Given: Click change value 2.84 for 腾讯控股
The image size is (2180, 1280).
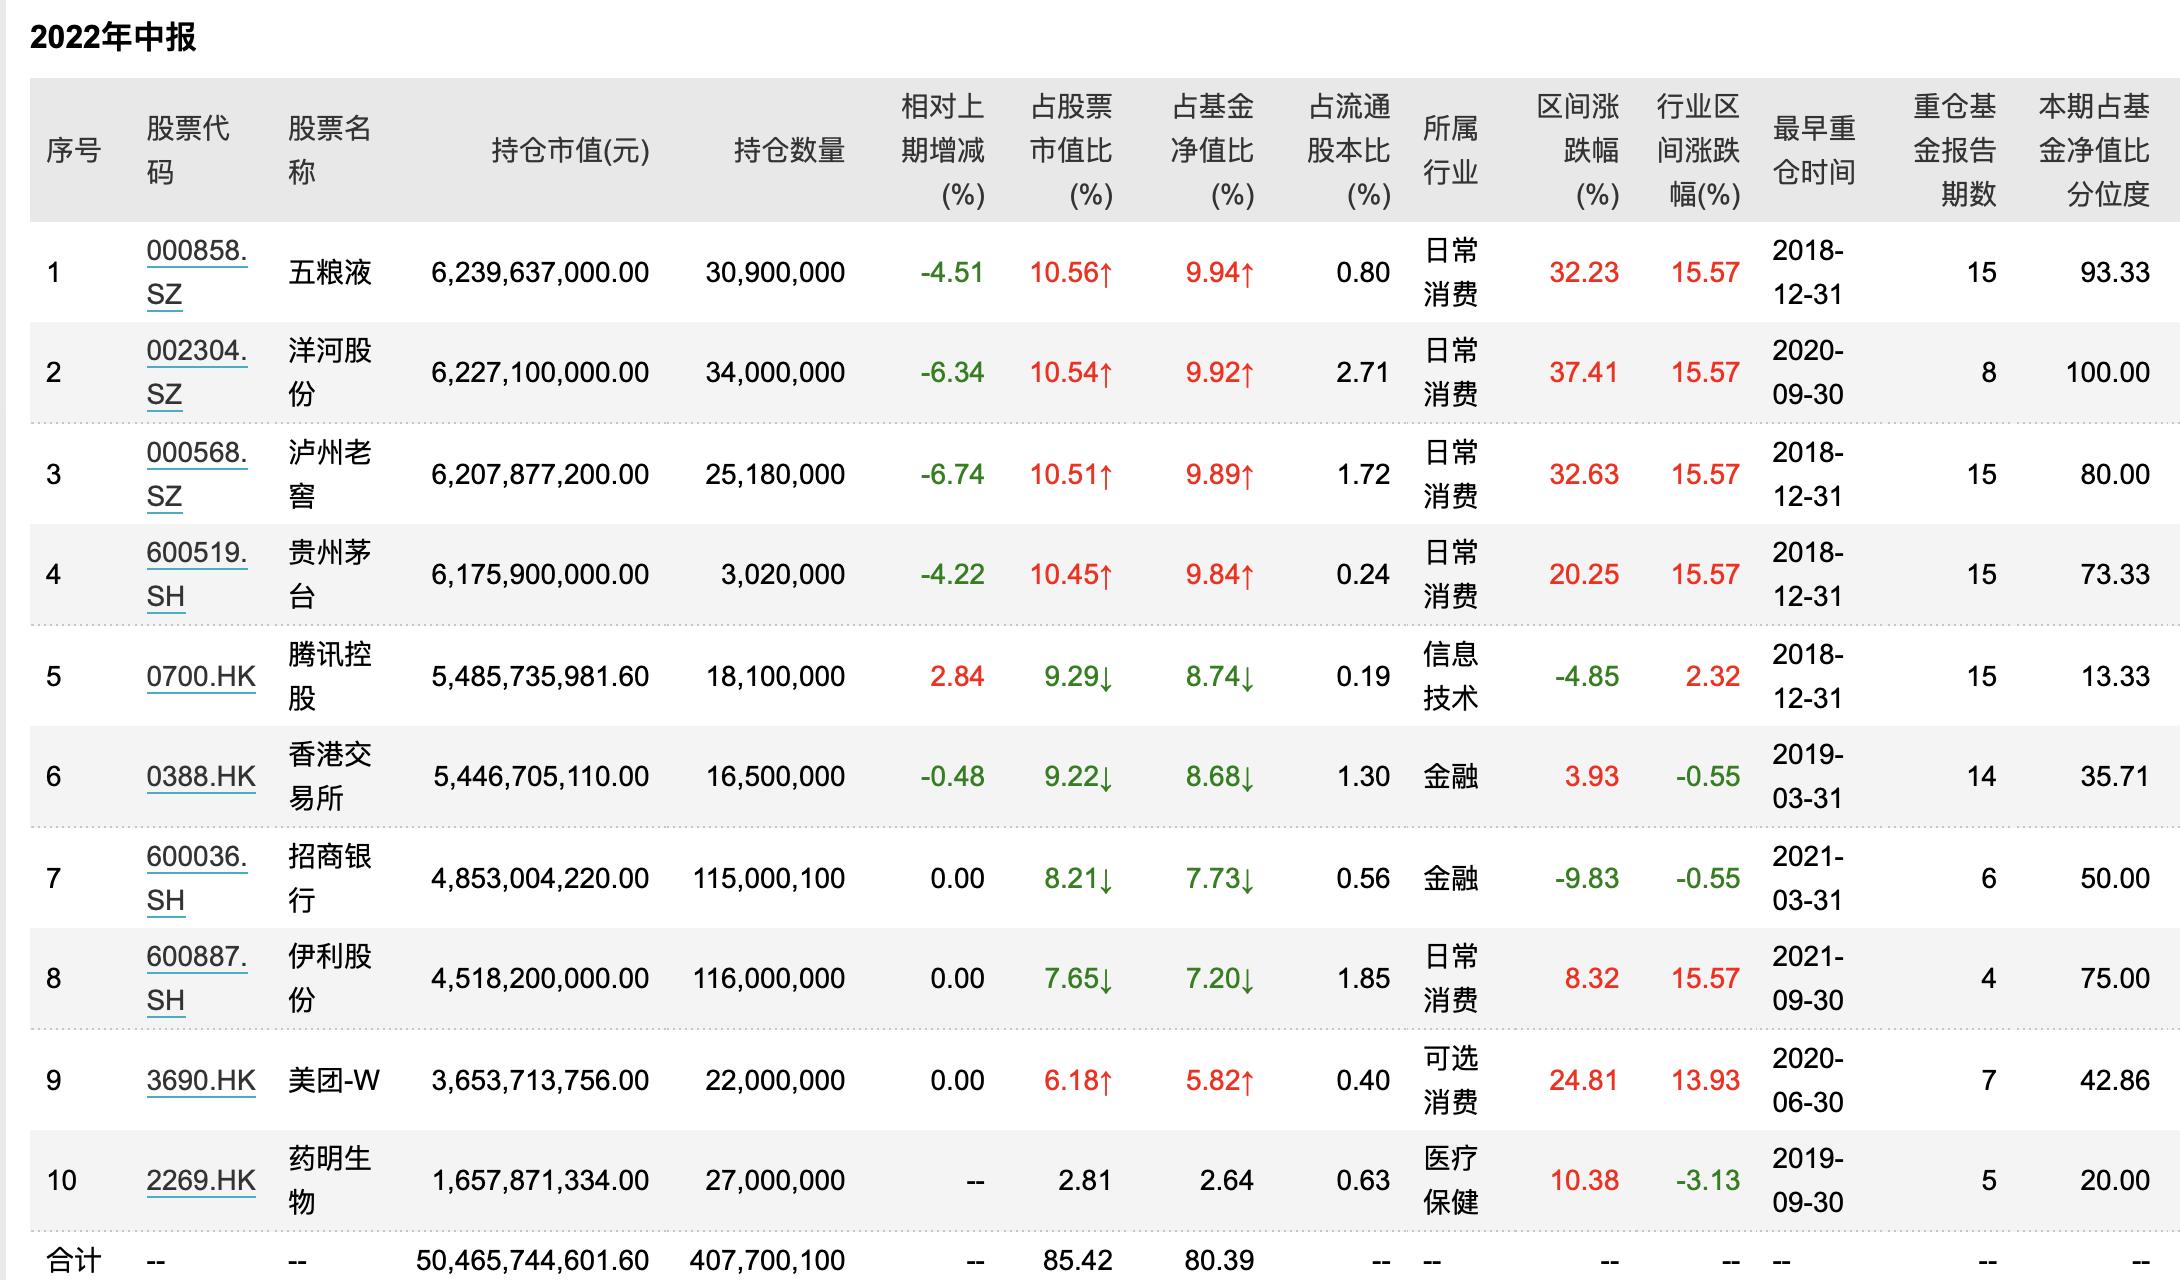Looking at the screenshot, I should pos(957,676).
